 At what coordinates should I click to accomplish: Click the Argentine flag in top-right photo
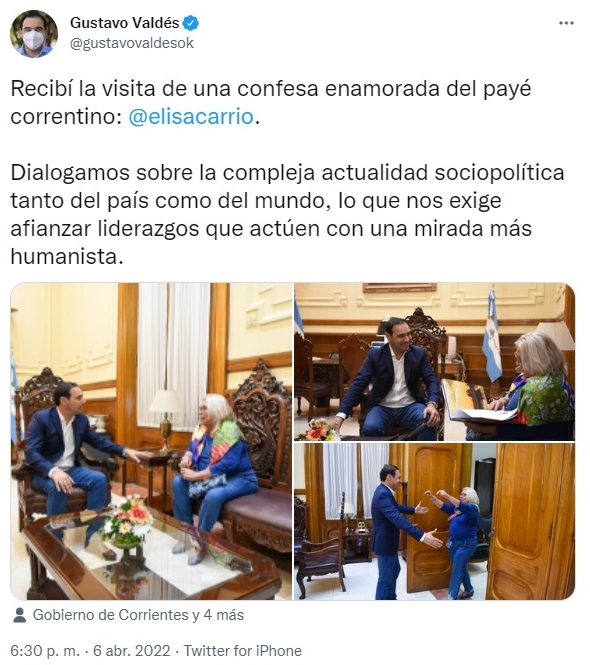click(492, 335)
